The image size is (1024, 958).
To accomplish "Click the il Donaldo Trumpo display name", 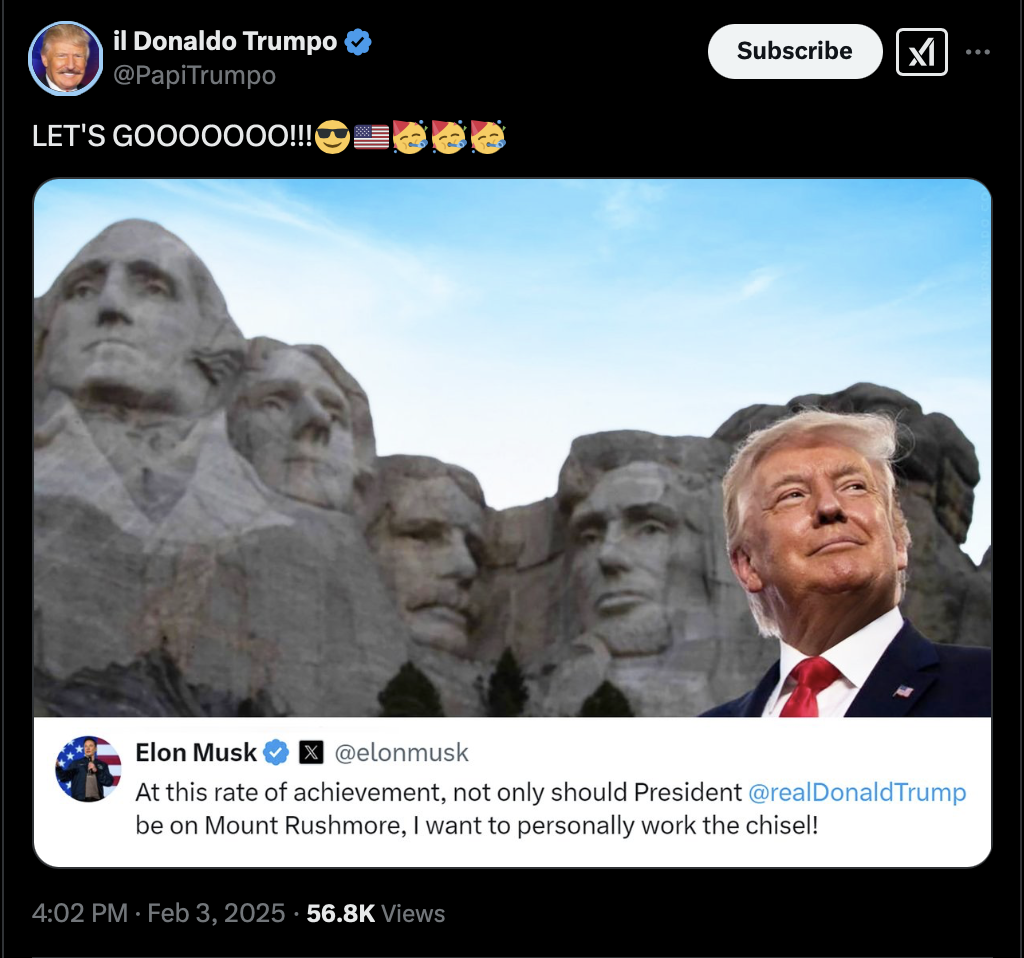I will (x=225, y=41).
